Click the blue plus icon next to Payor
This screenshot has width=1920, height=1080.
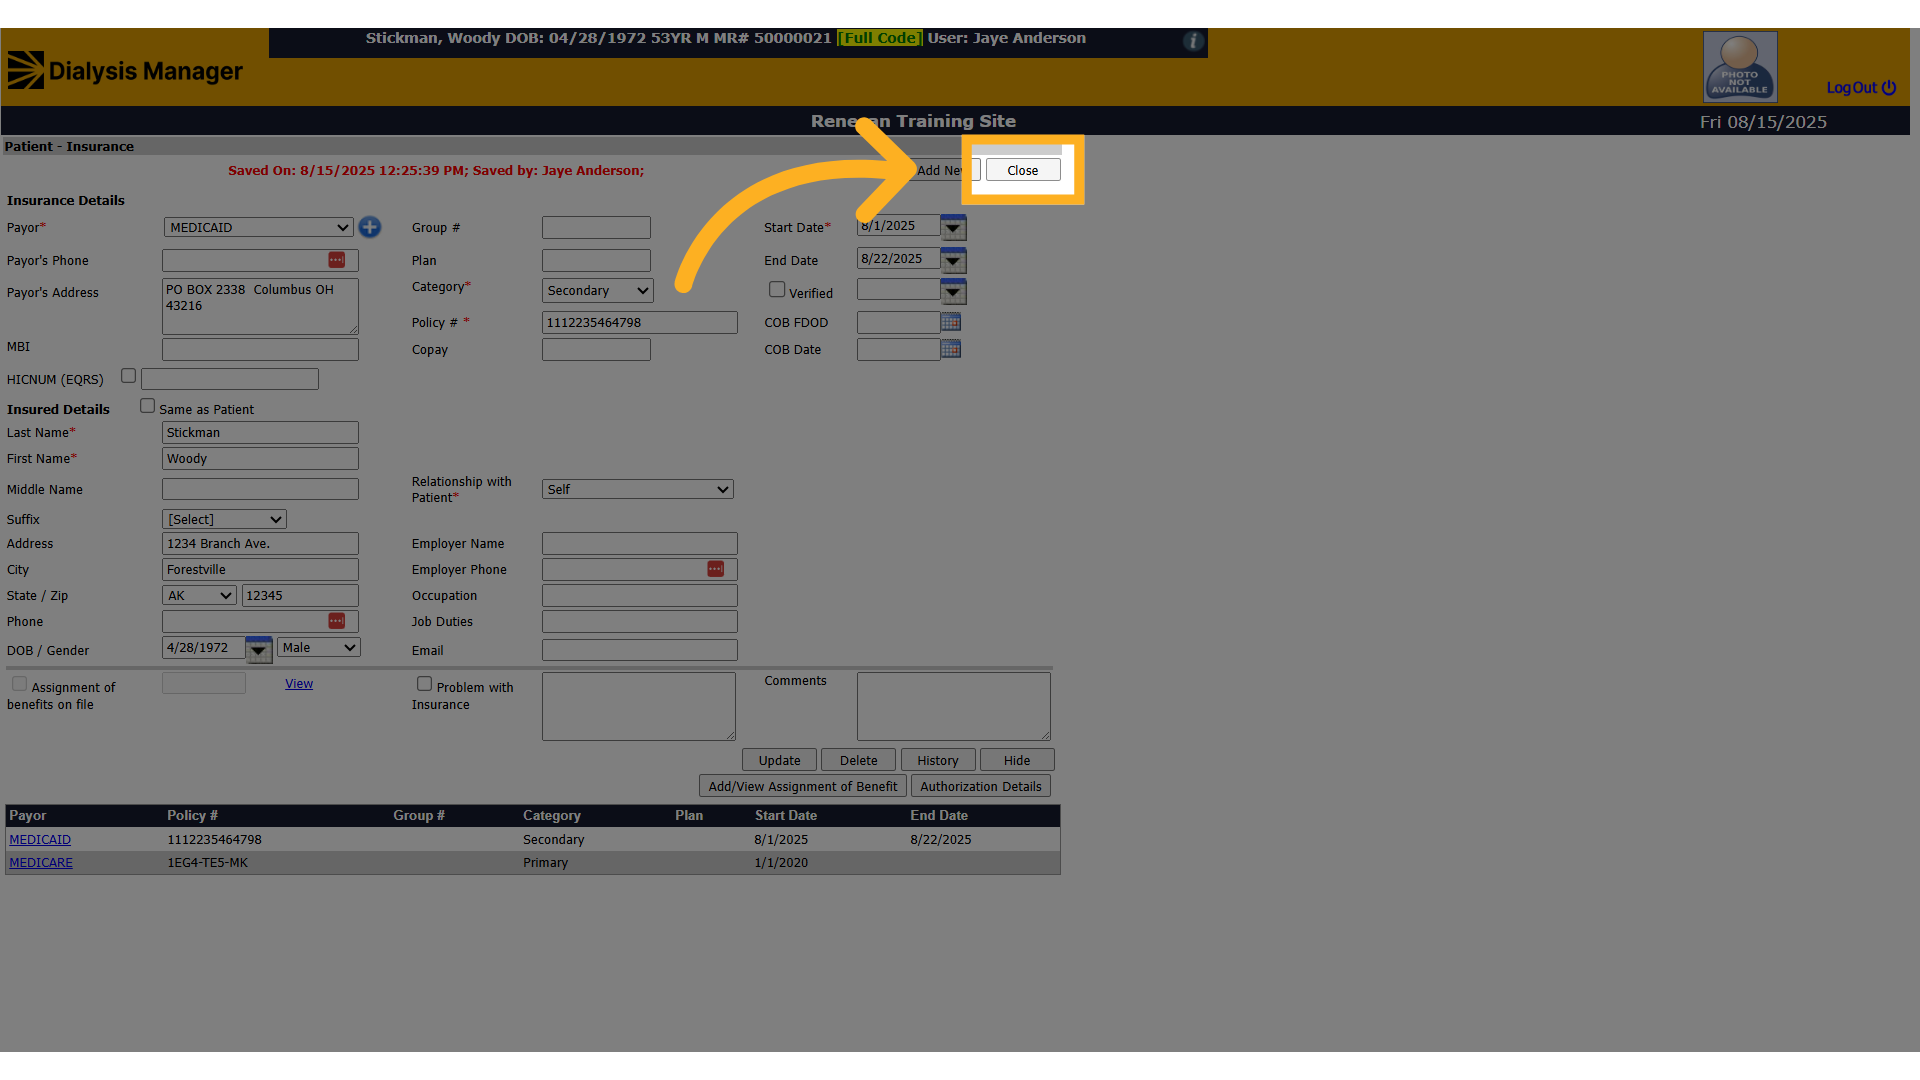370,227
